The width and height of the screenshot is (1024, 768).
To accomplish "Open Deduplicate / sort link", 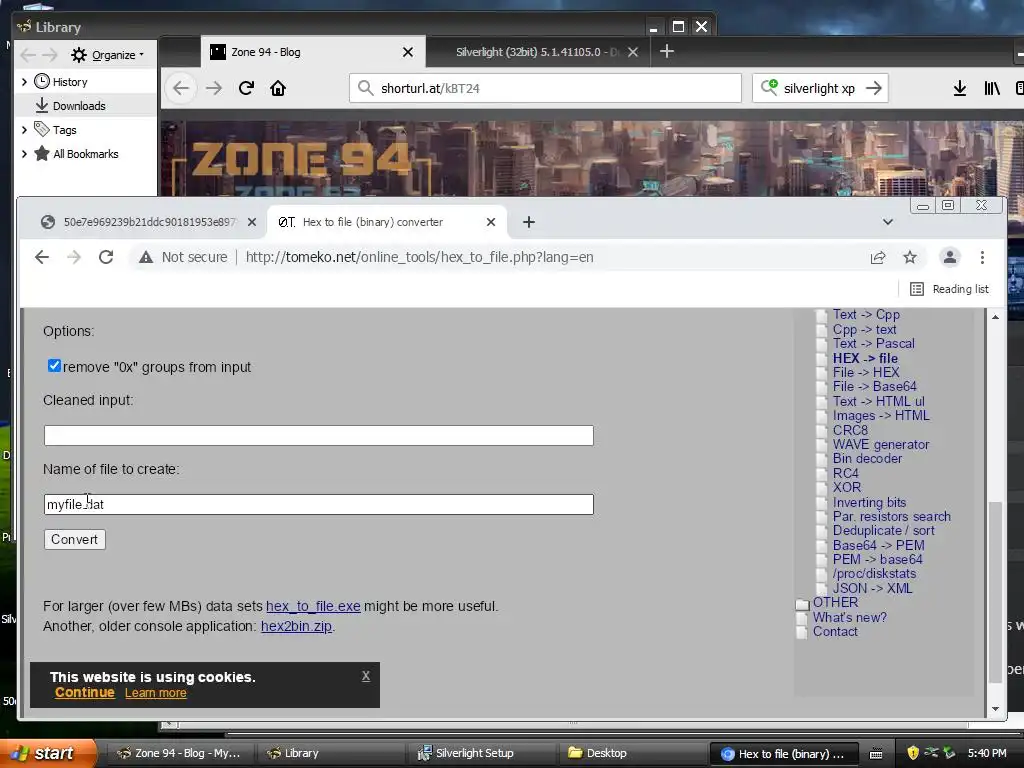I will pos(883,530).
